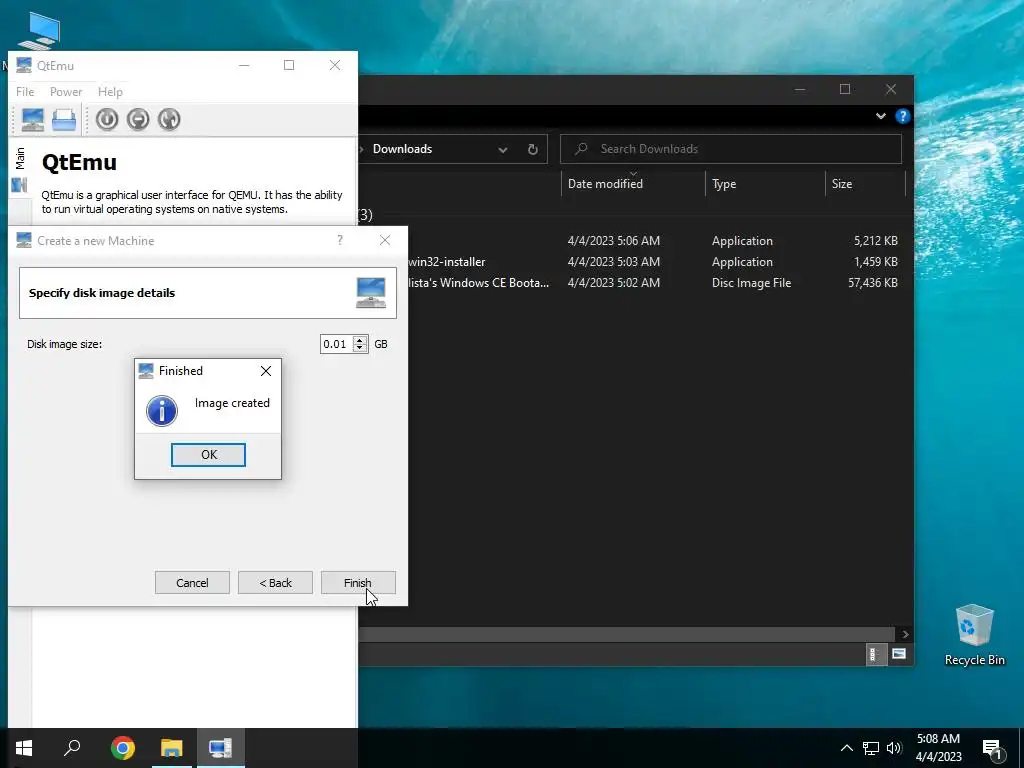
Task: Switch Explorer to large icons view
Action: (899, 654)
